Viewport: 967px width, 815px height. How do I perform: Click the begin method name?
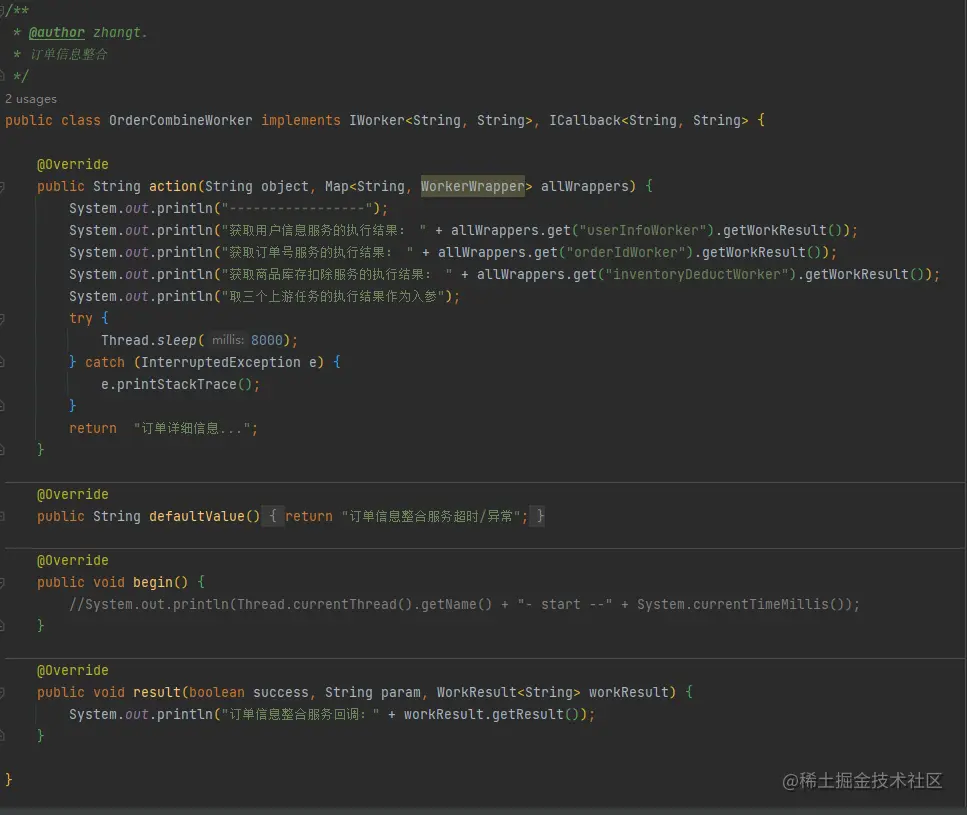point(153,582)
